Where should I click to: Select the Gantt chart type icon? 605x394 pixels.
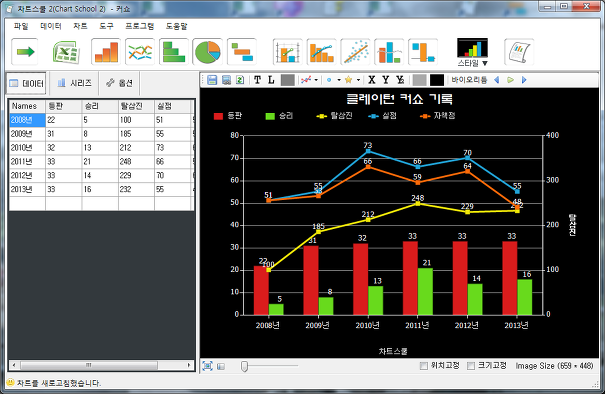click(242, 52)
